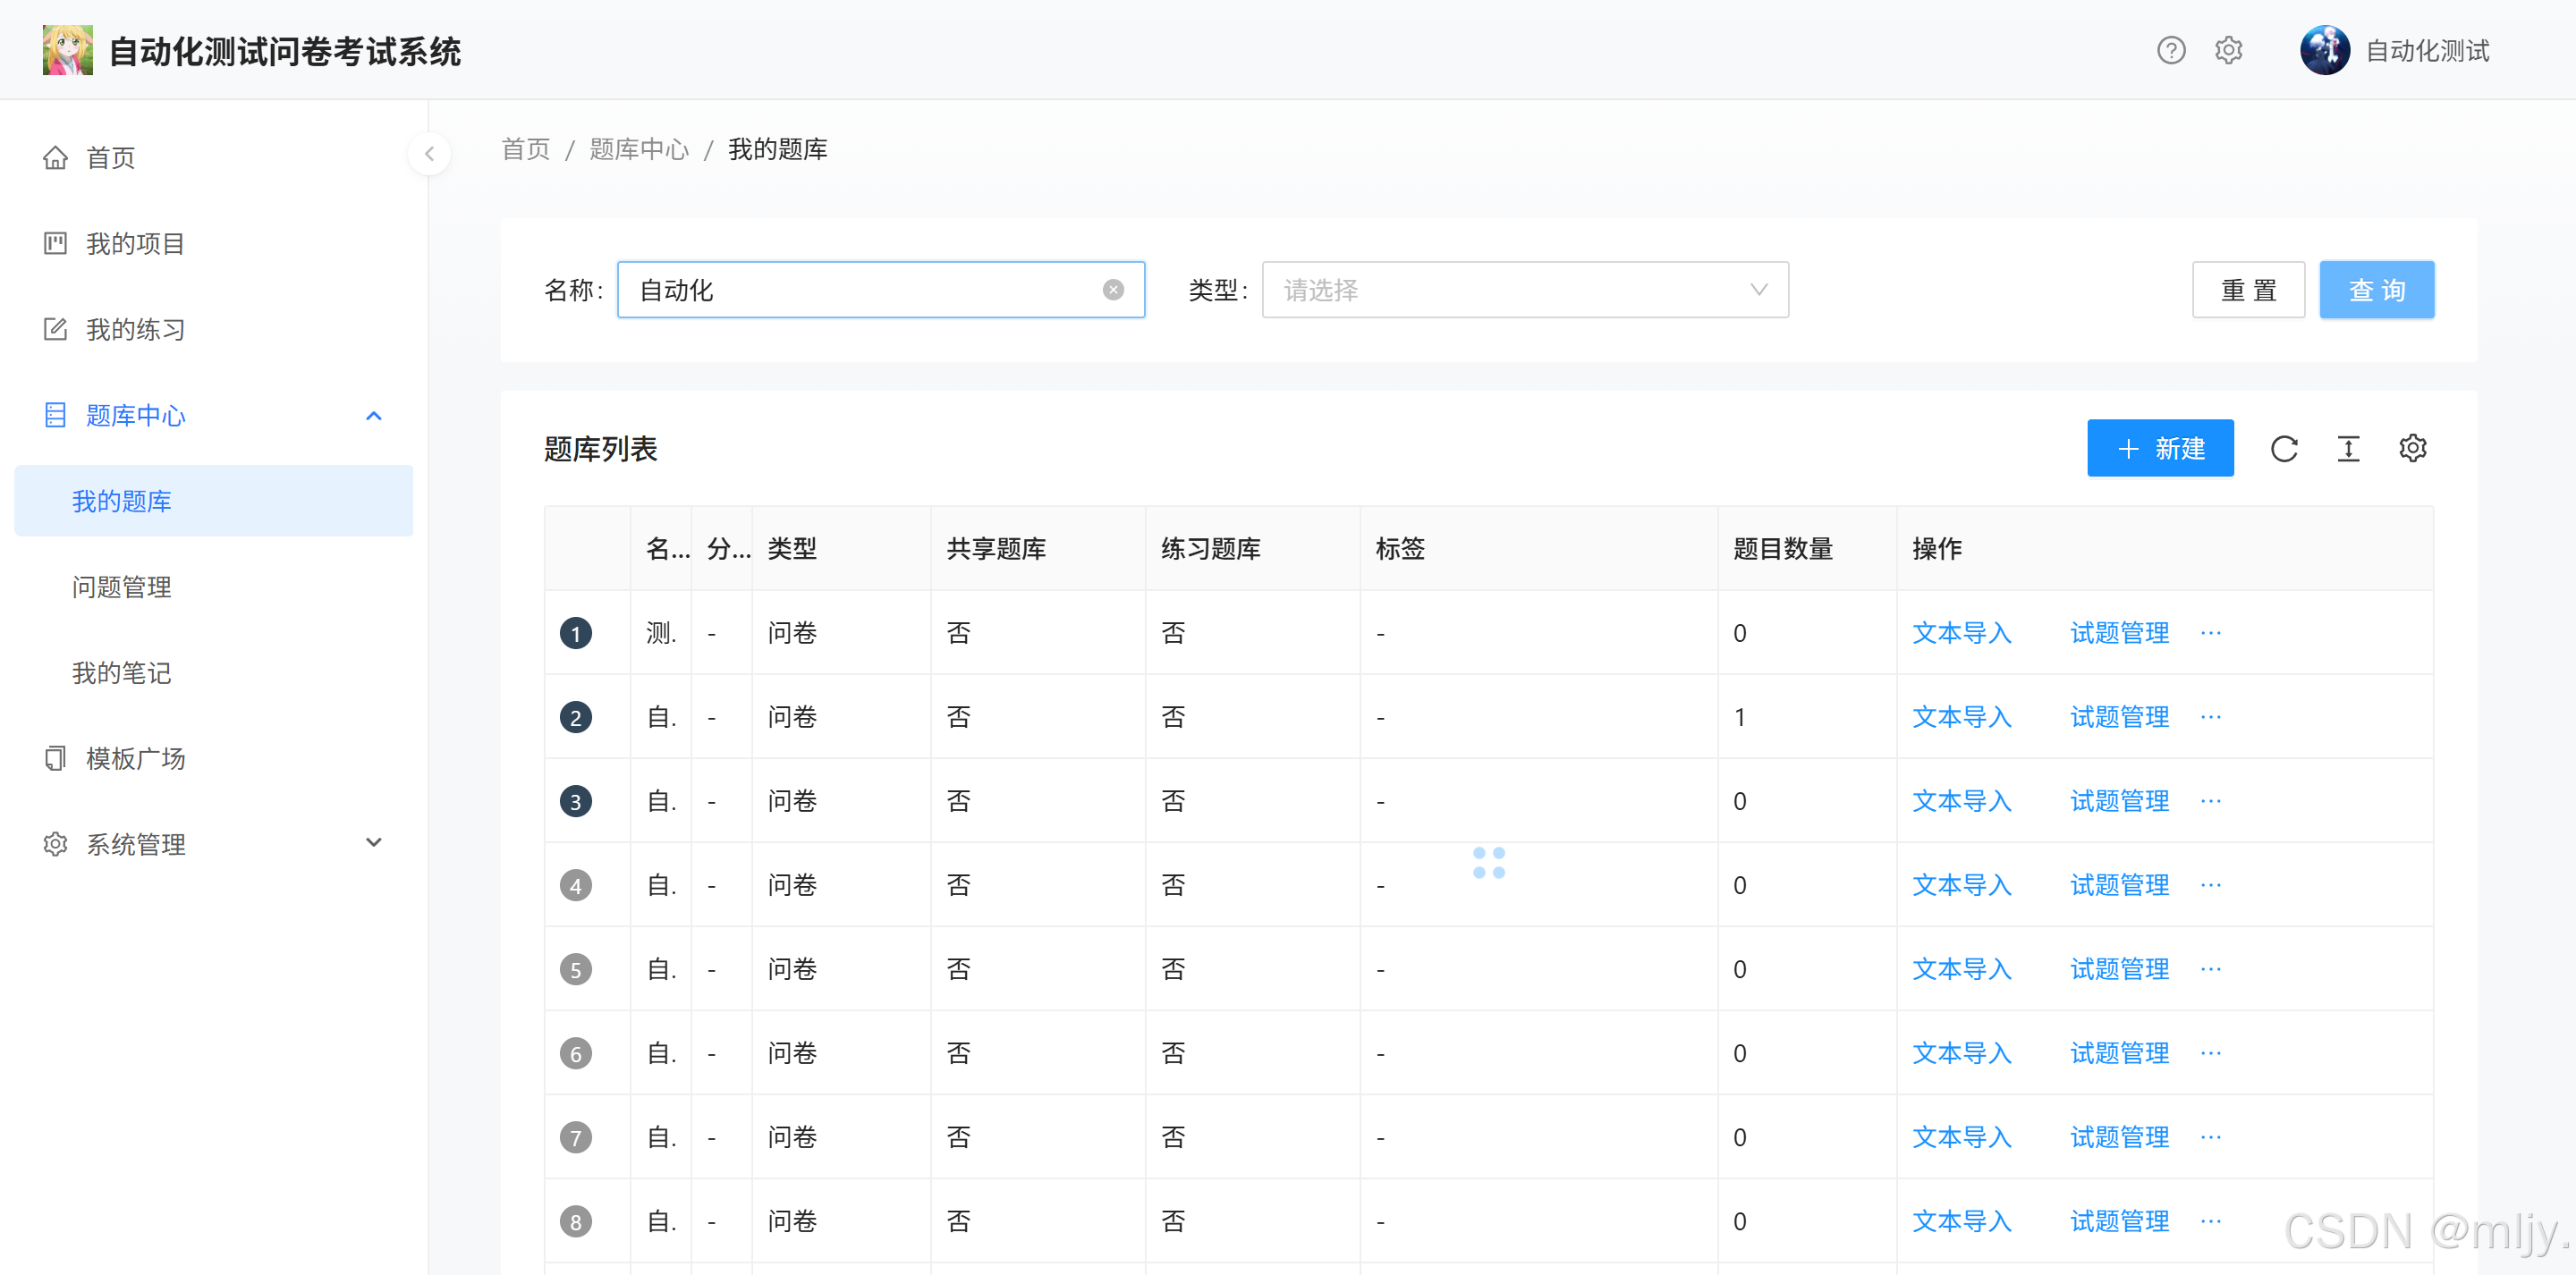
Task: Select 我的笔记 sidebar item
Action: (121, 673)
